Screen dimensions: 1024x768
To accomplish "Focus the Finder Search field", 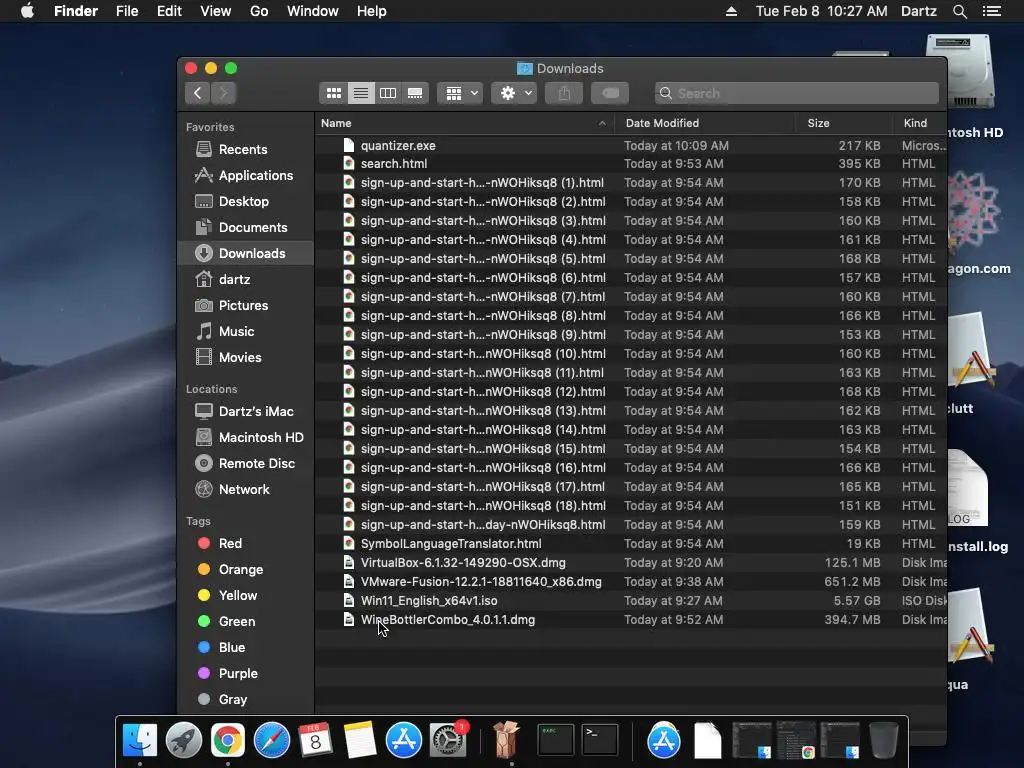I will 797,93.
